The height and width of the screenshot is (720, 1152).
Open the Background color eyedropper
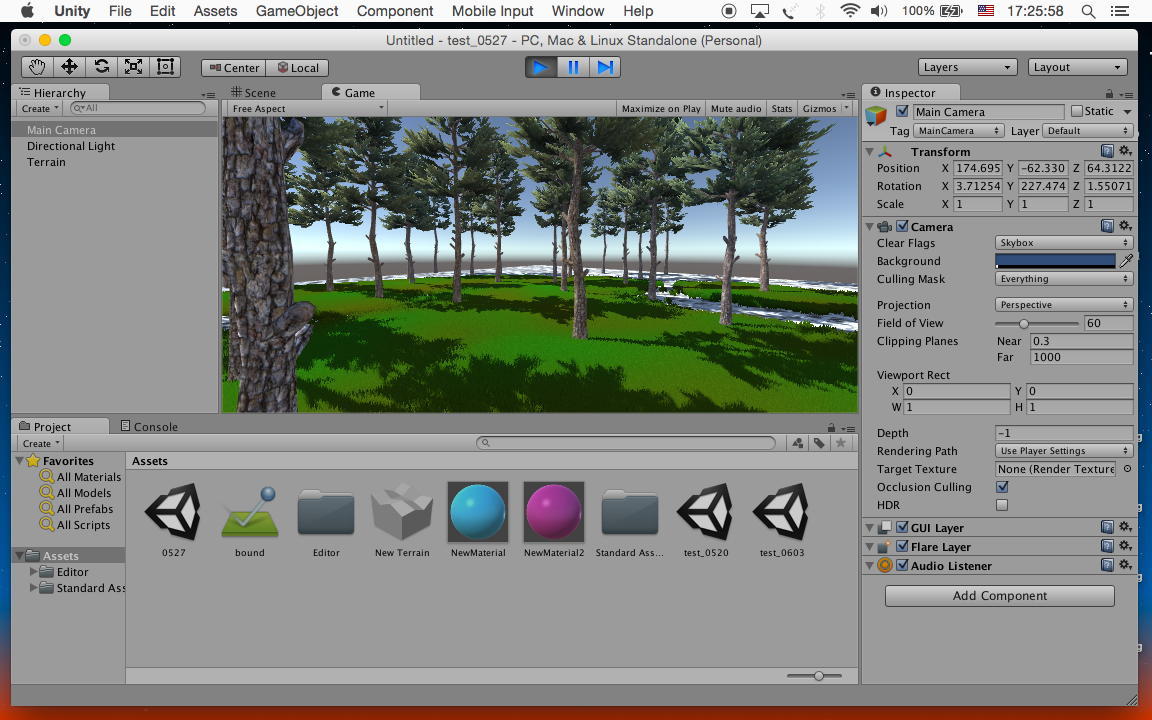[1126, 261]
